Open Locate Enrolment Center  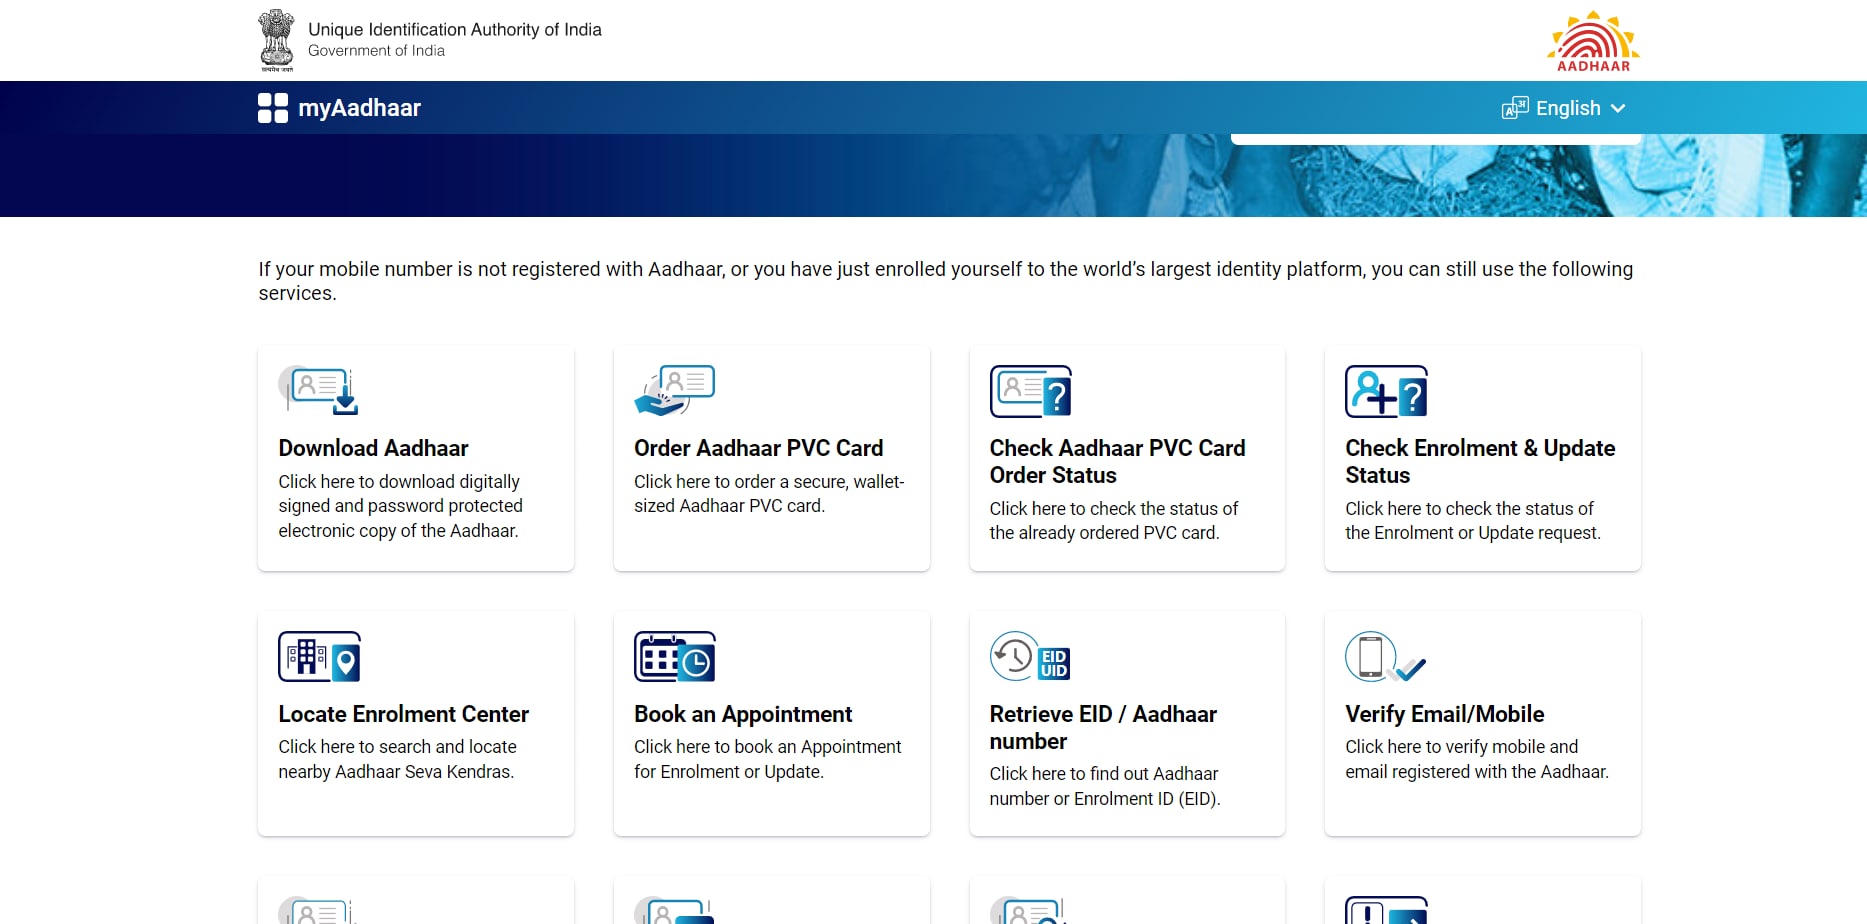click(416, 724)
